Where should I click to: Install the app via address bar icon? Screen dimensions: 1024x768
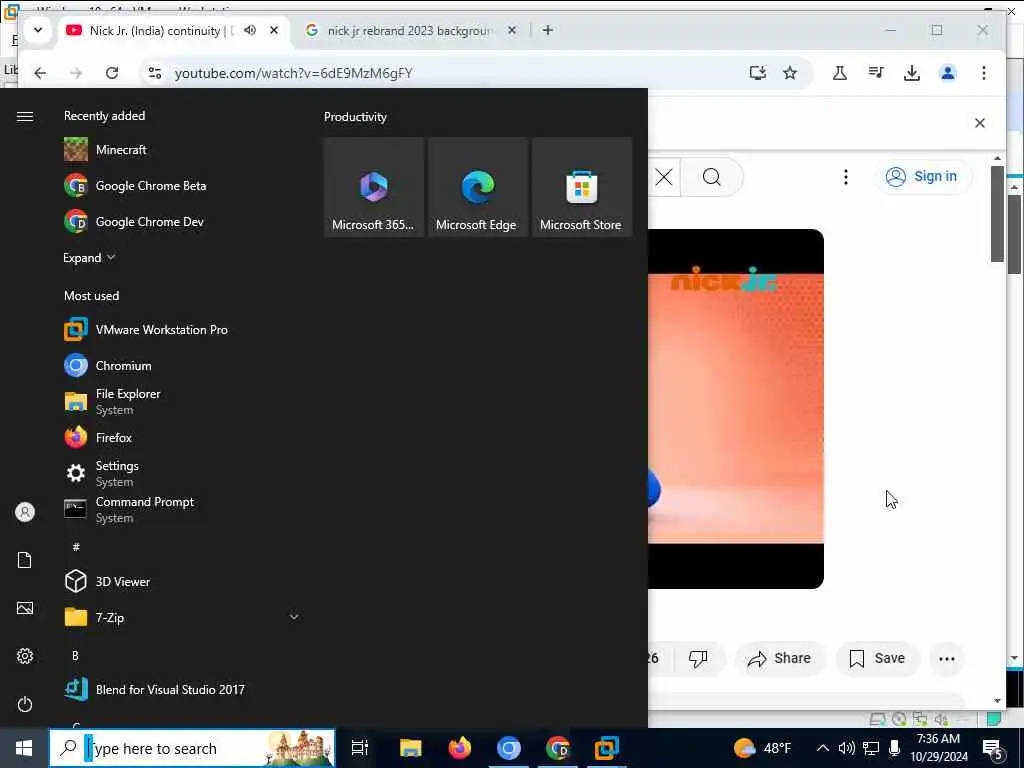coord(758,73)
